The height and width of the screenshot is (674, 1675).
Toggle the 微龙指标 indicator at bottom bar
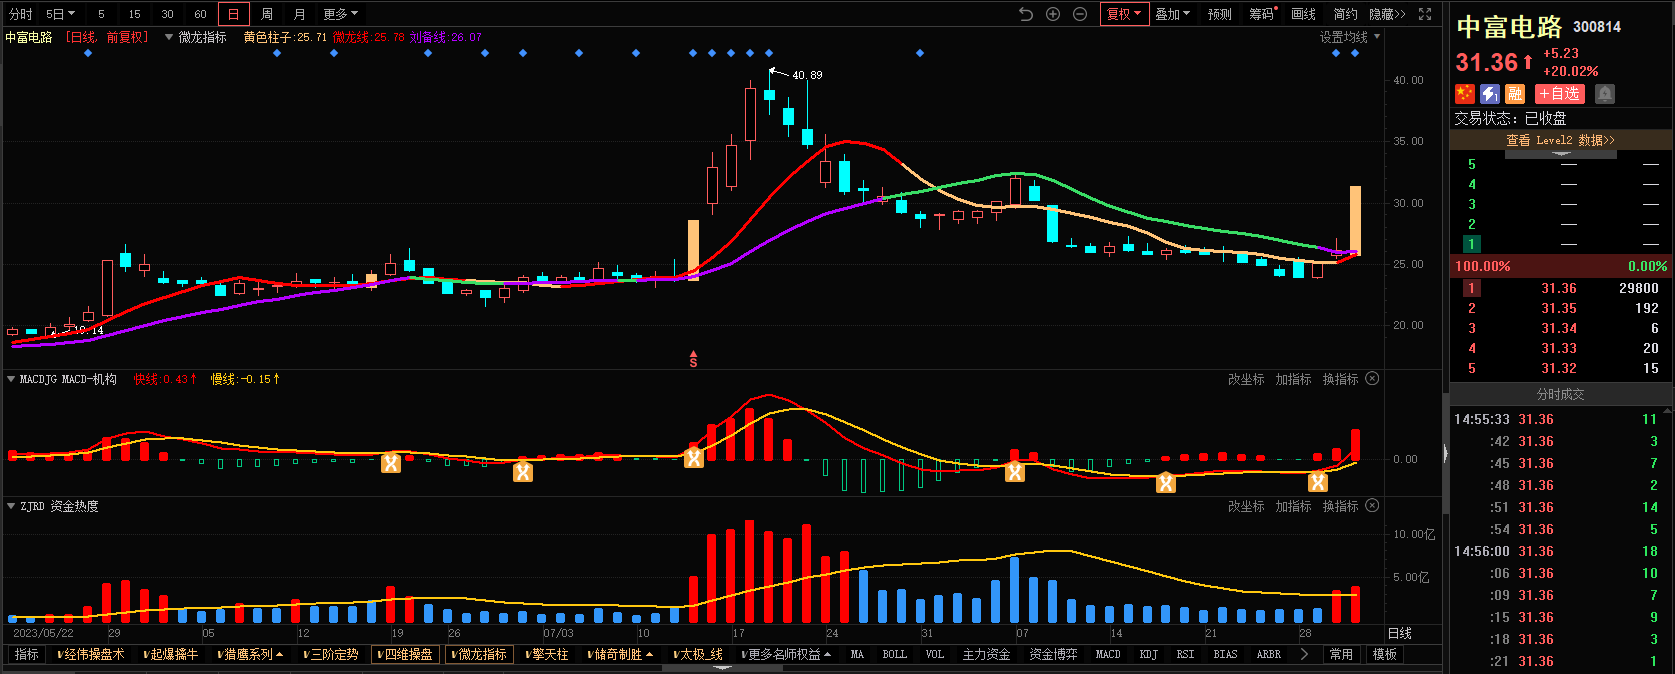point(479,655)
